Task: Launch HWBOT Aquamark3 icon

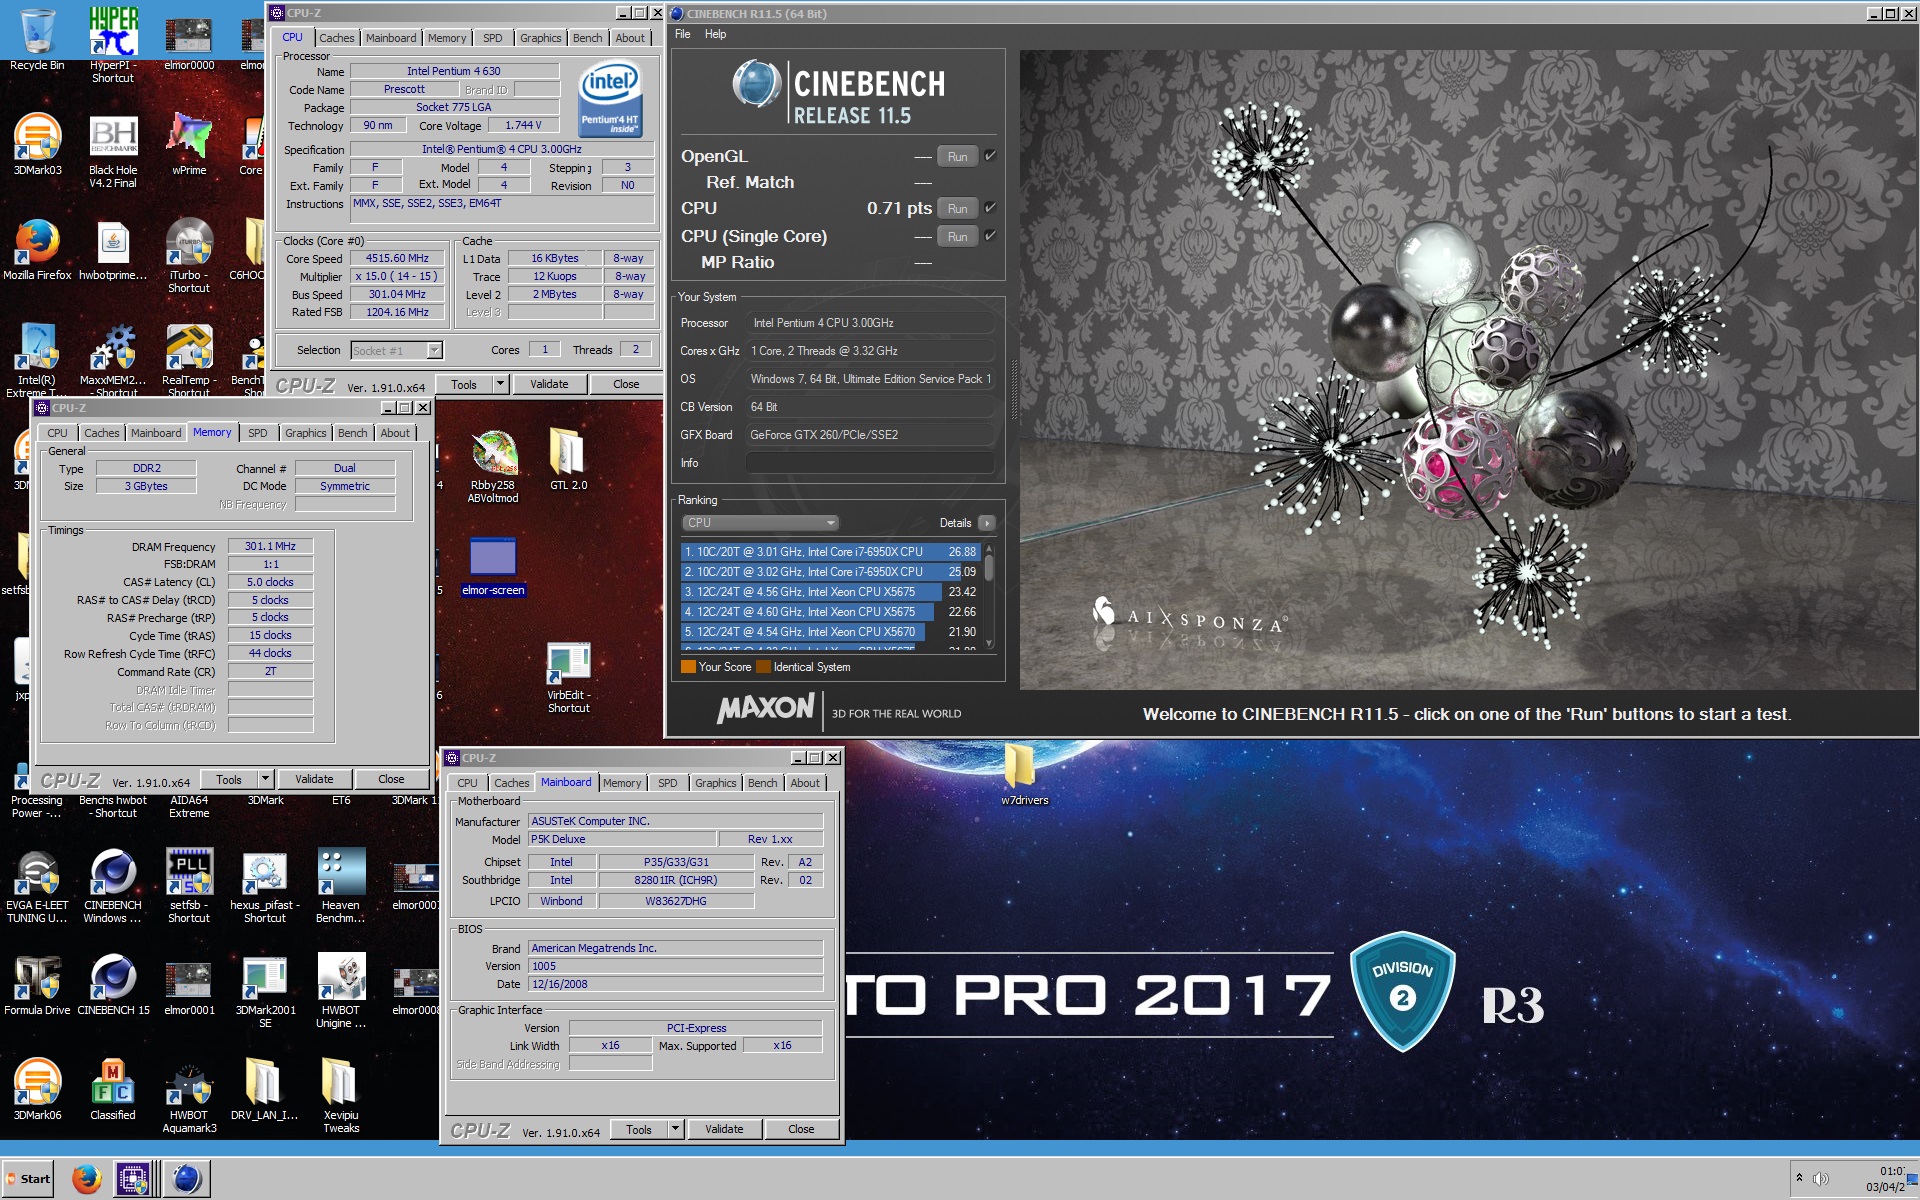Action: tap(189, 1096)
